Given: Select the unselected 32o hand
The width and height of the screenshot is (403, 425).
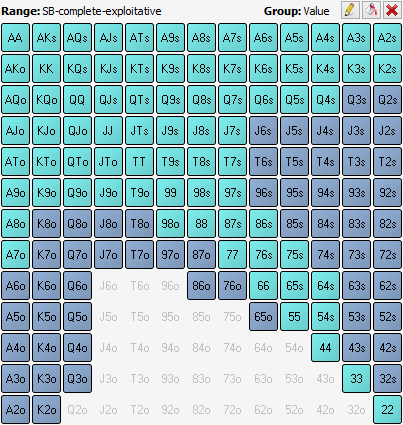Looking at the screenshot, I should pyautogui.click(x=356, y=409).
